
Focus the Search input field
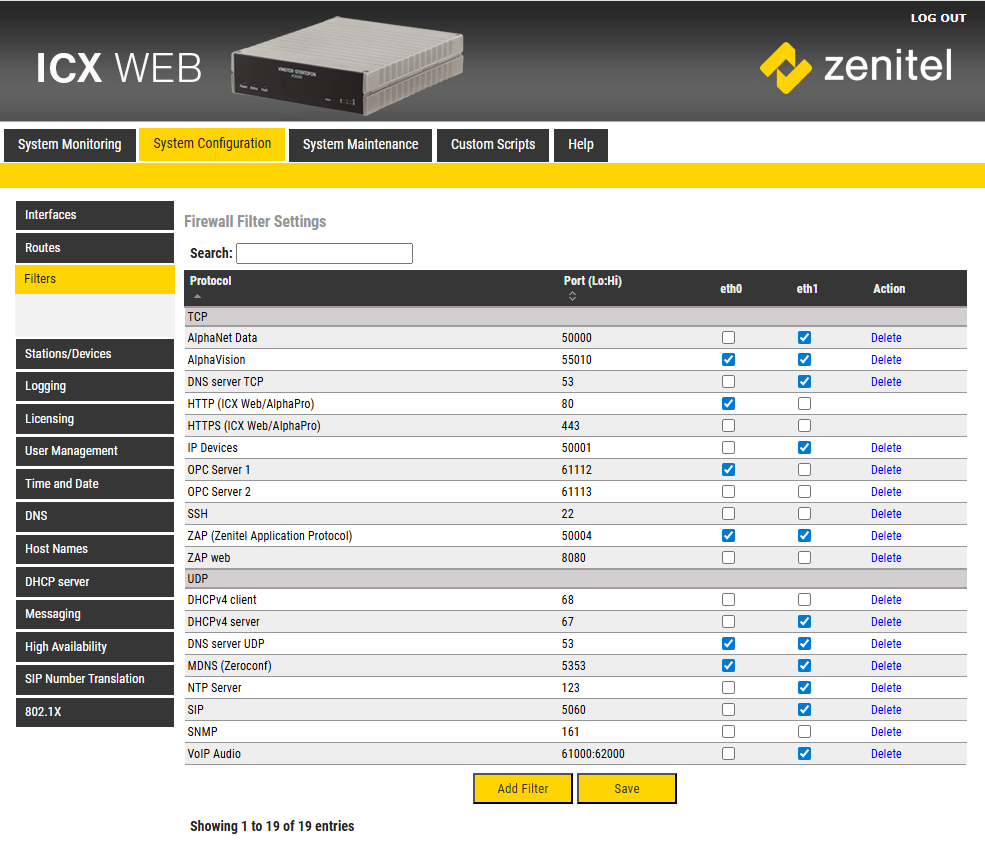pos(324,253)
